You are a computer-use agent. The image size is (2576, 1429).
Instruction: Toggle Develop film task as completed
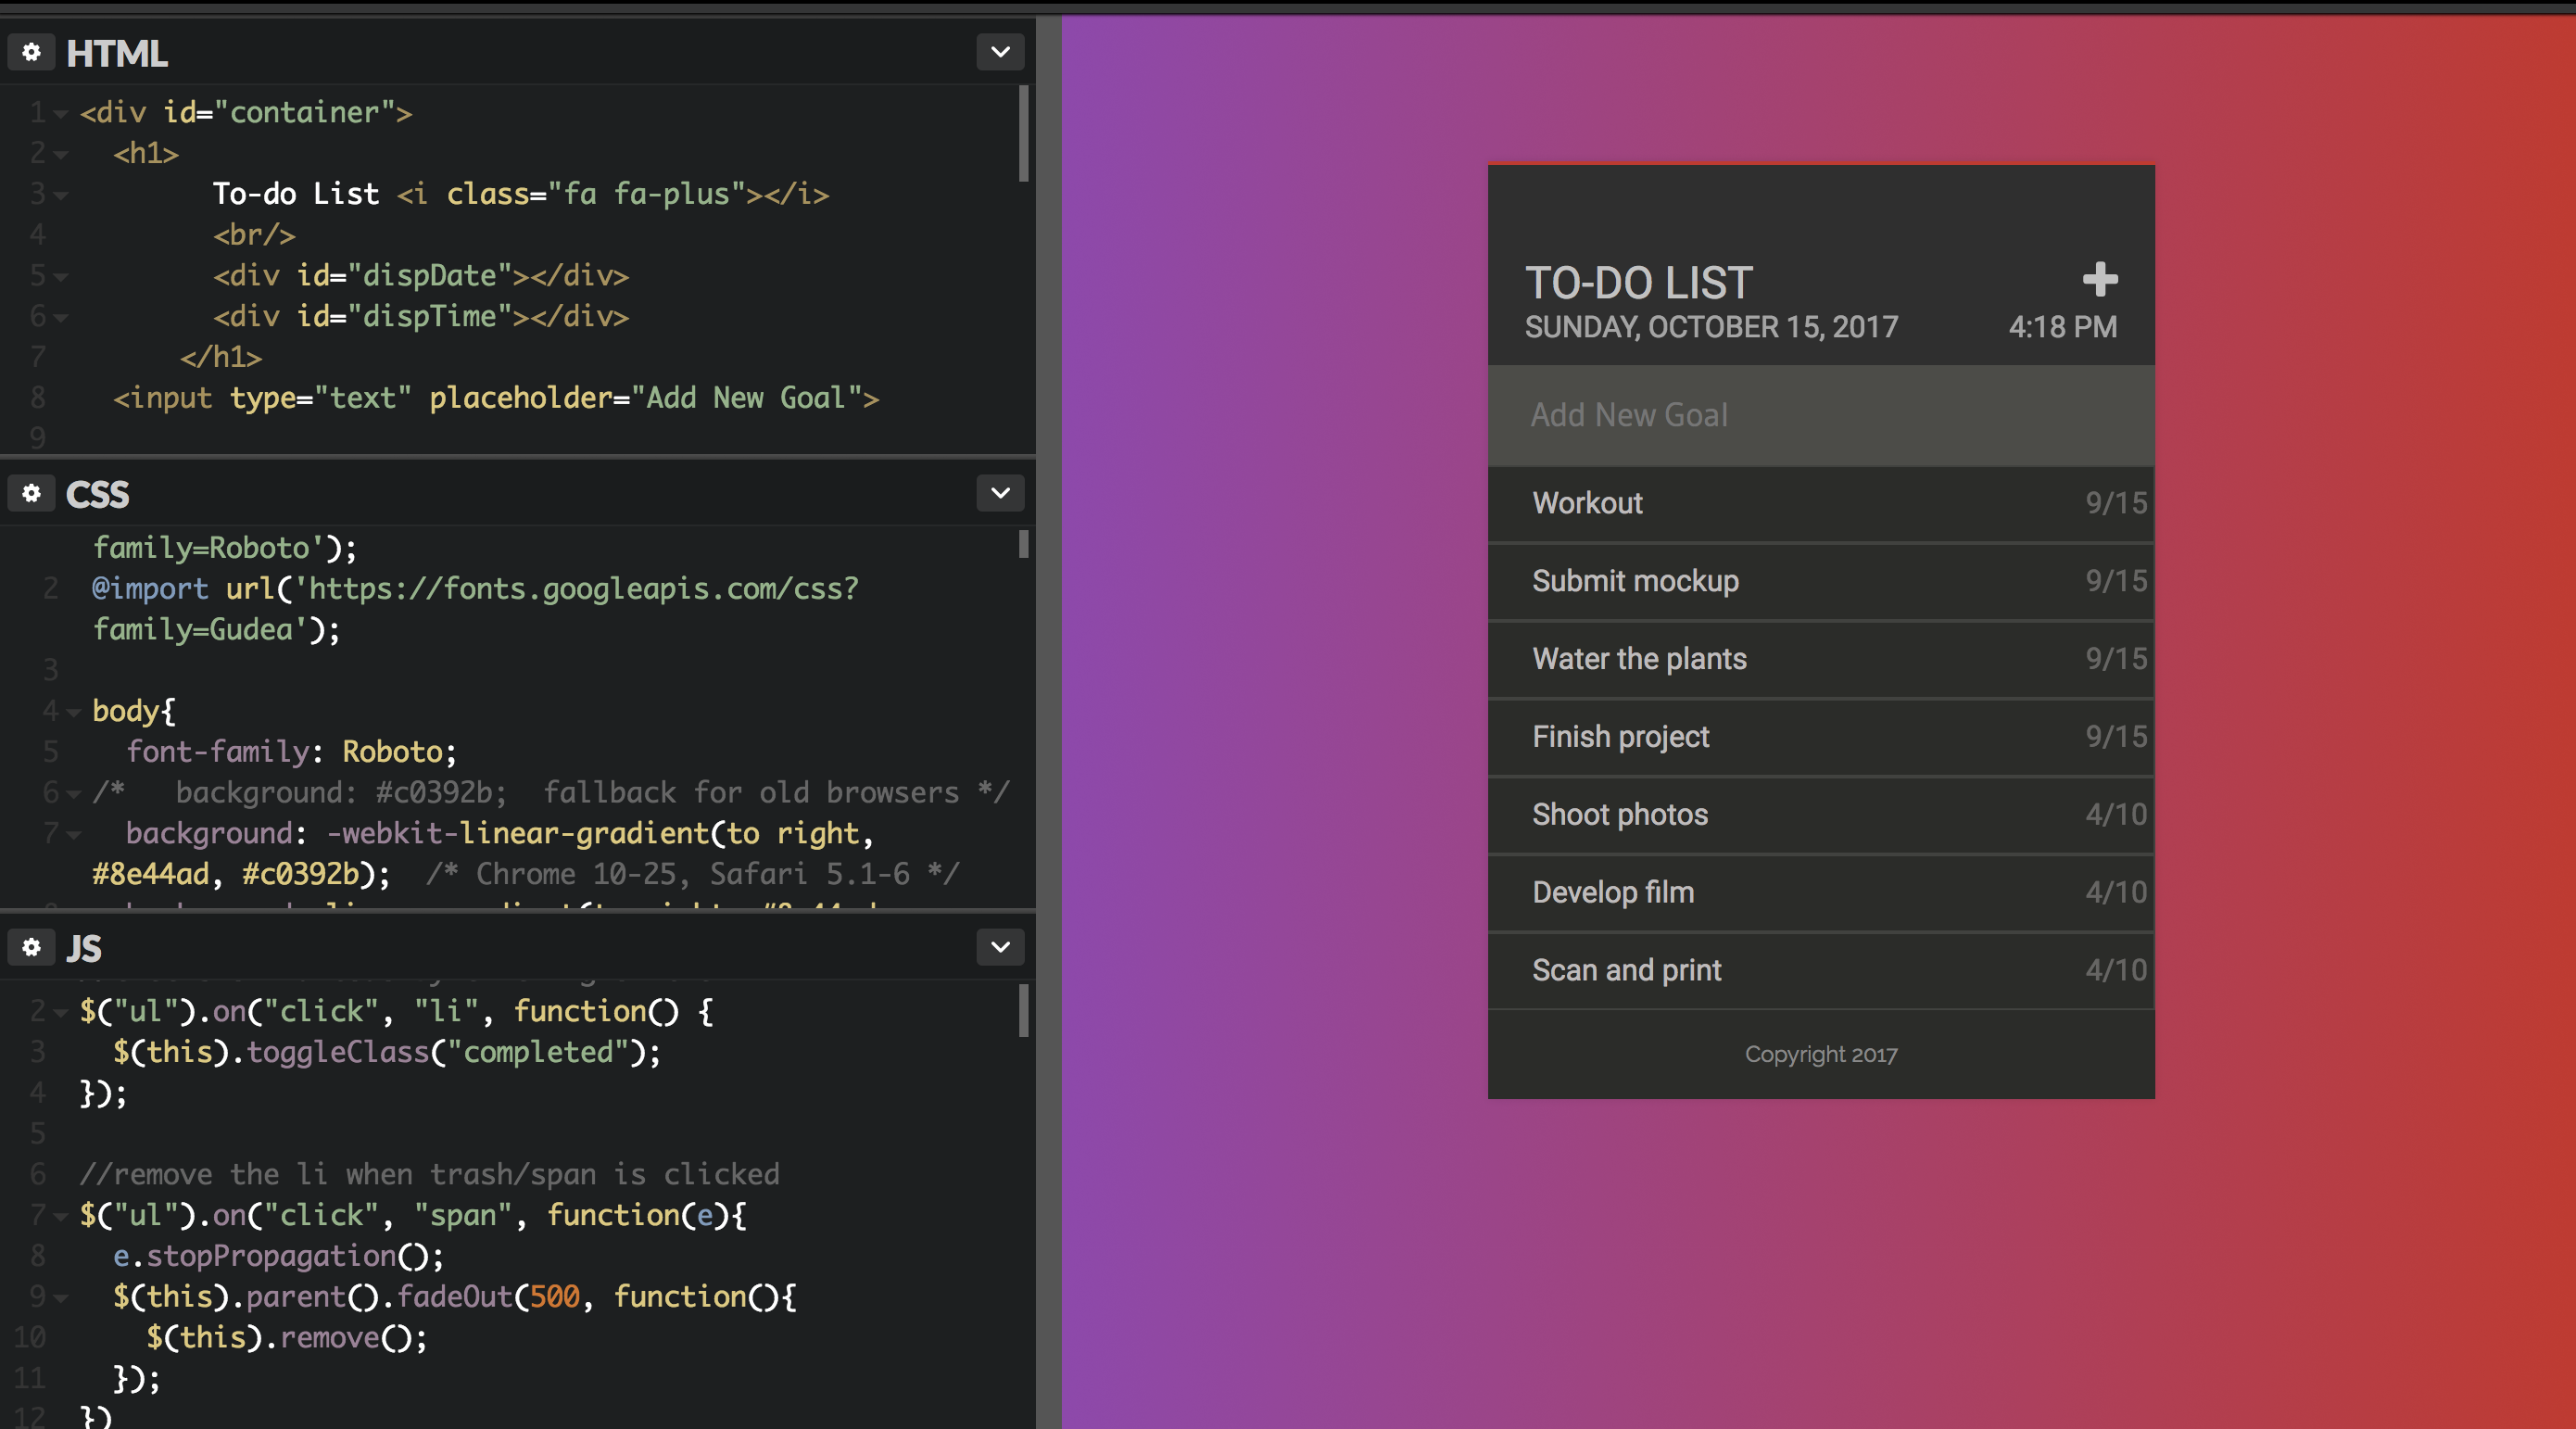pyautogui.click(x=1800, y=892)
